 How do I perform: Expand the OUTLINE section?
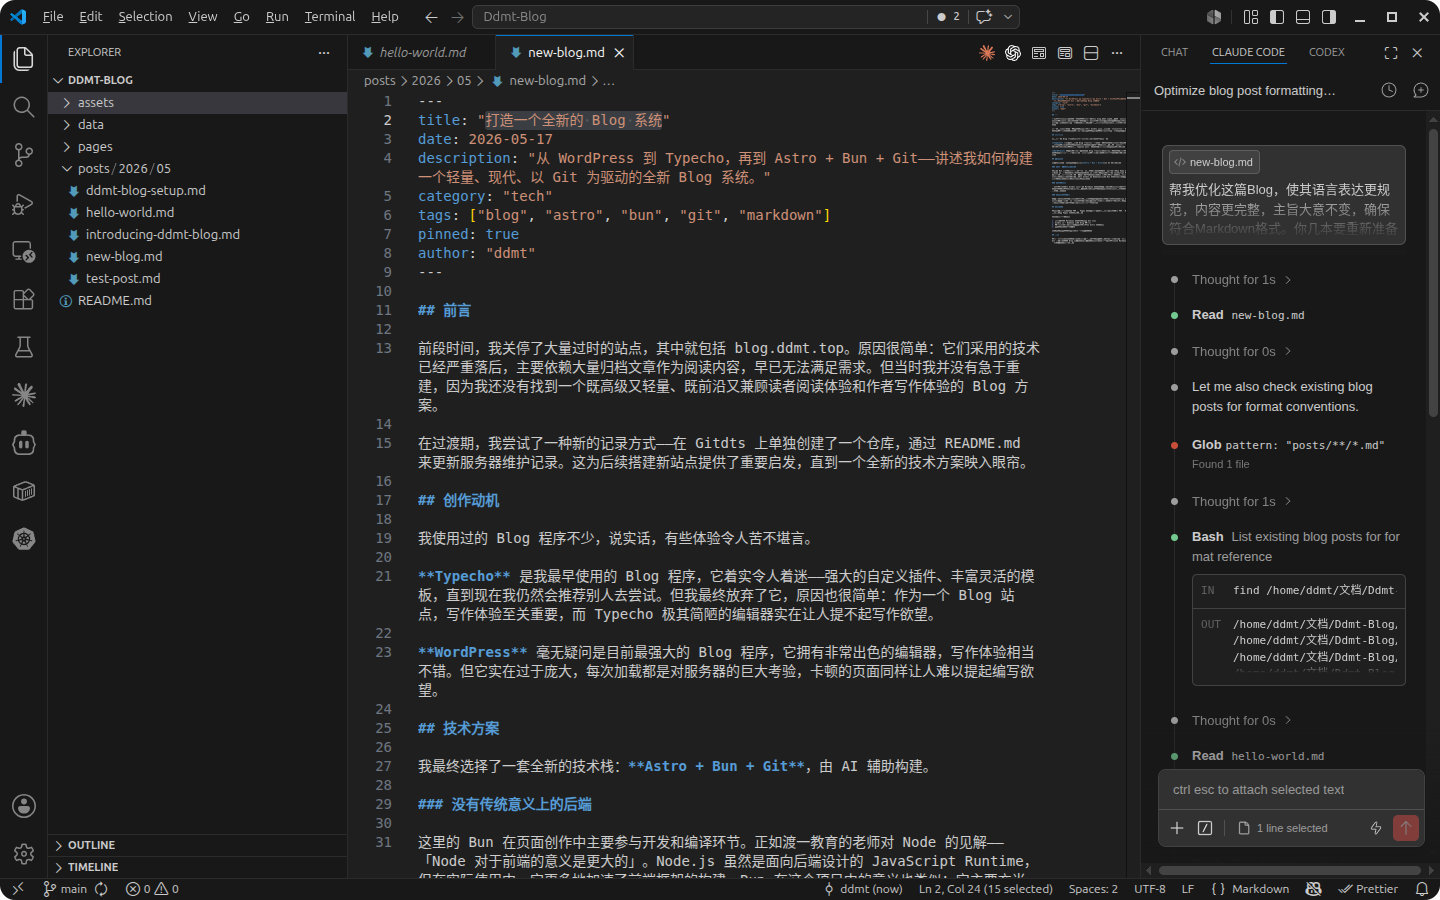pos(198,845)
